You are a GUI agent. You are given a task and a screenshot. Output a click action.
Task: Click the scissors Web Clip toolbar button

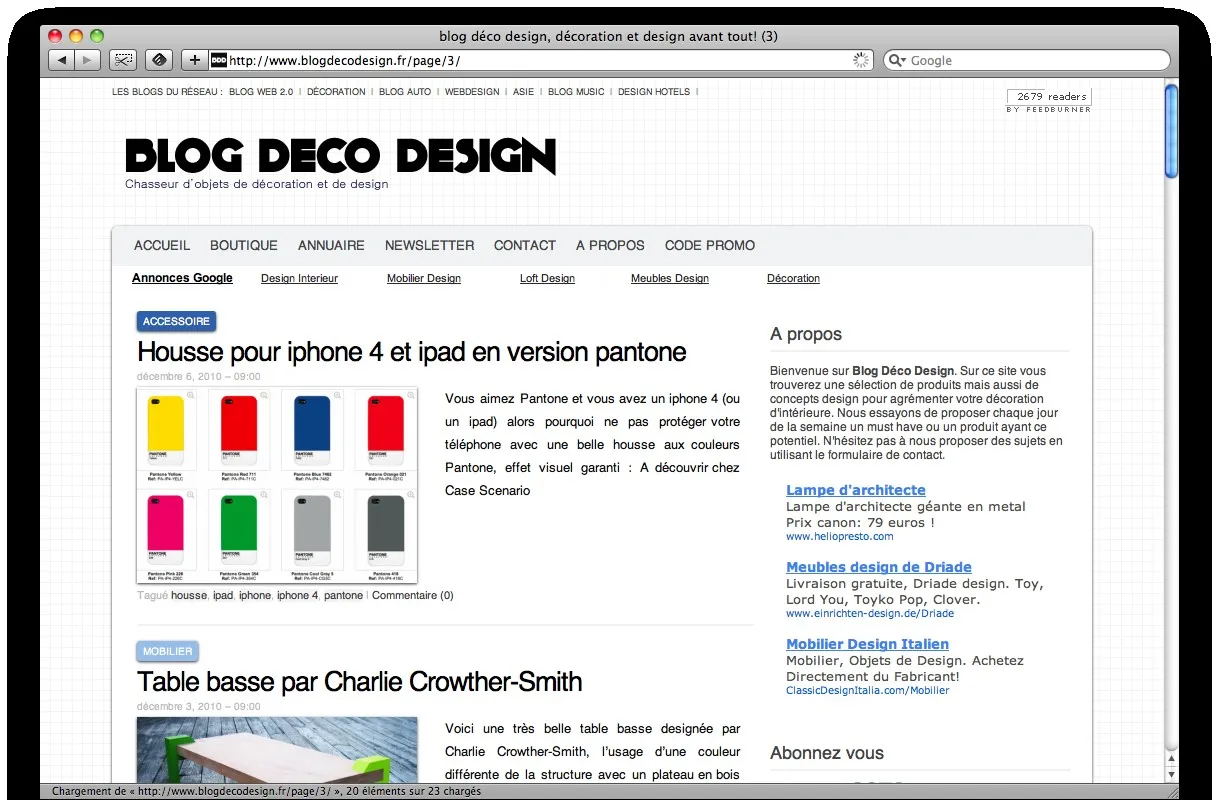pyautogui.click(x=123, y=60)
